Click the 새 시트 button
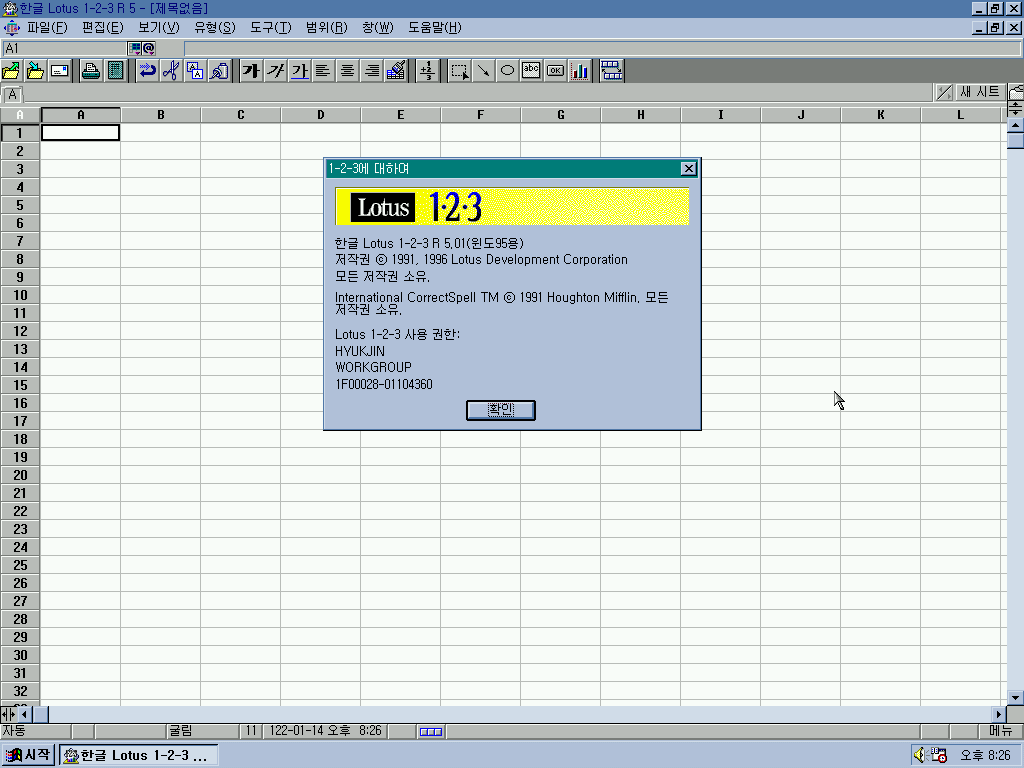Image resolution: width=1024 pixels, height=768 pixels. pyautogui.click(x=979, y=93)
